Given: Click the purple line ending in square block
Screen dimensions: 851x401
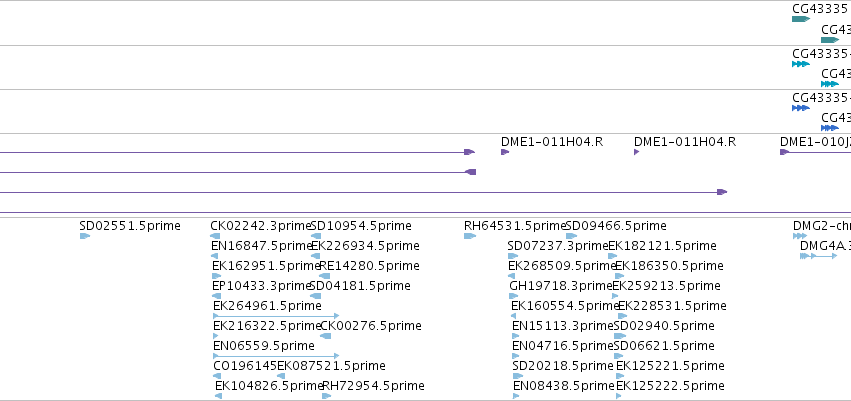Looking at the screenshot, I should click(238, 172).
